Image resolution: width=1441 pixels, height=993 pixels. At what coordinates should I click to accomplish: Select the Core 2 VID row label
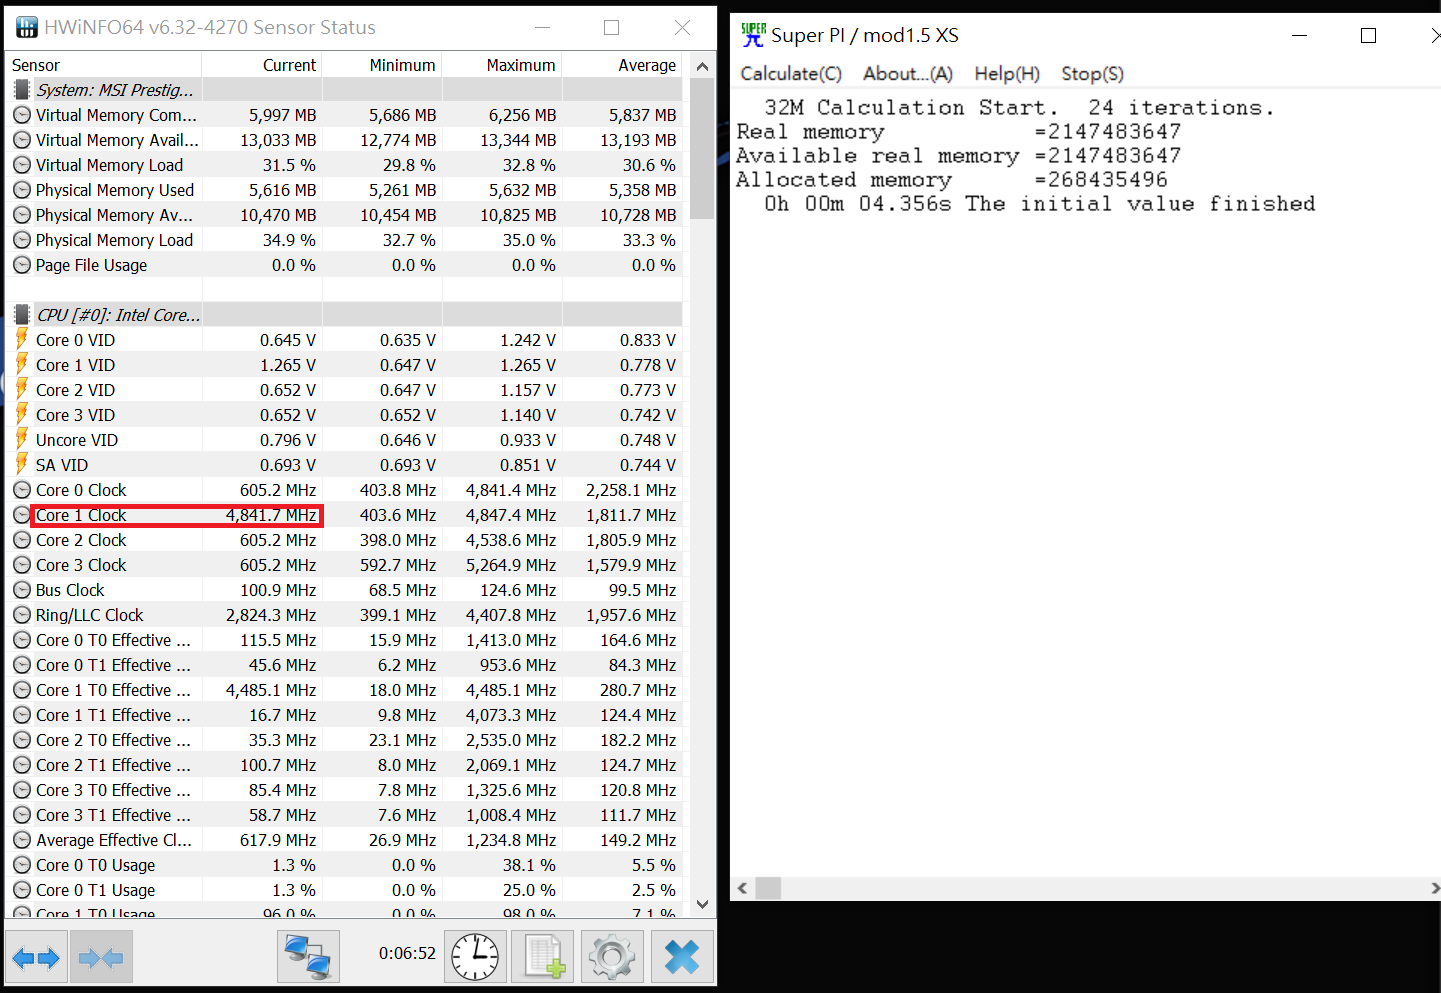coord(75,390)
